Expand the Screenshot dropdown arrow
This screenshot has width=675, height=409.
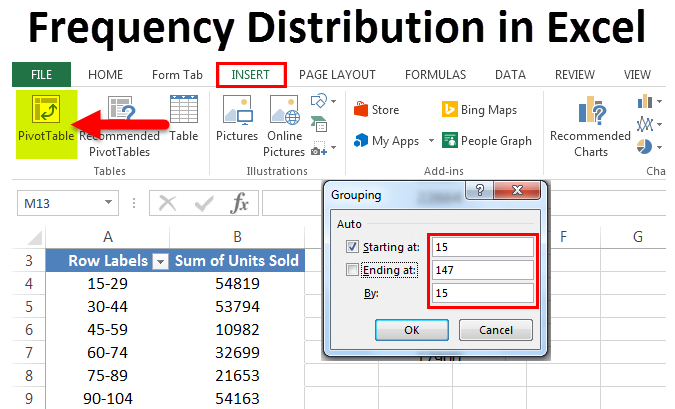point(334,148)
